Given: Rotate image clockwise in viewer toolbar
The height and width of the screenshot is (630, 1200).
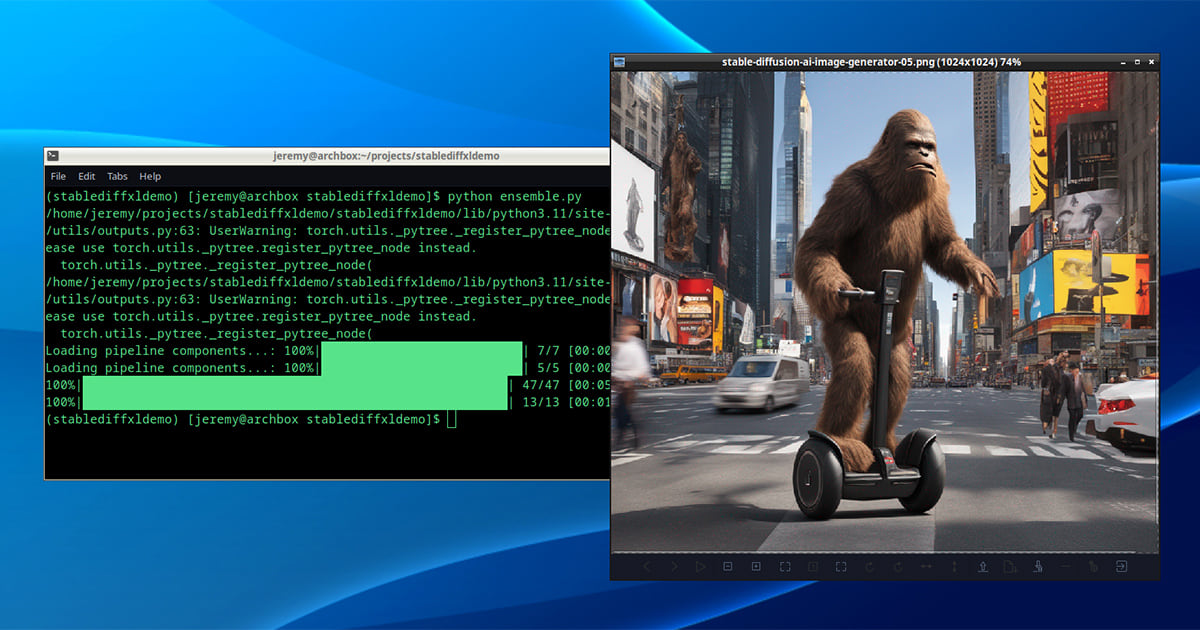Looking at the screenshot, I should tap(898, 567).
